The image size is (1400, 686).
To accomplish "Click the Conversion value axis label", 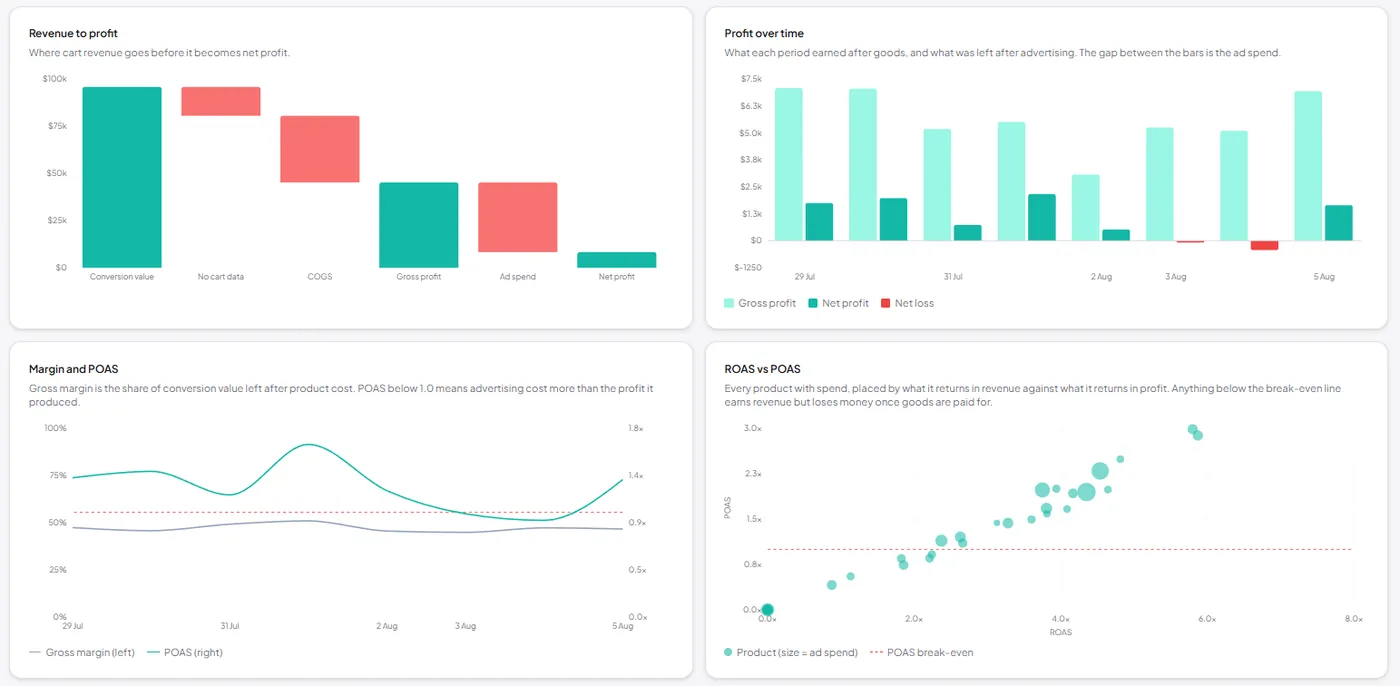I will (x=122, y=277).
